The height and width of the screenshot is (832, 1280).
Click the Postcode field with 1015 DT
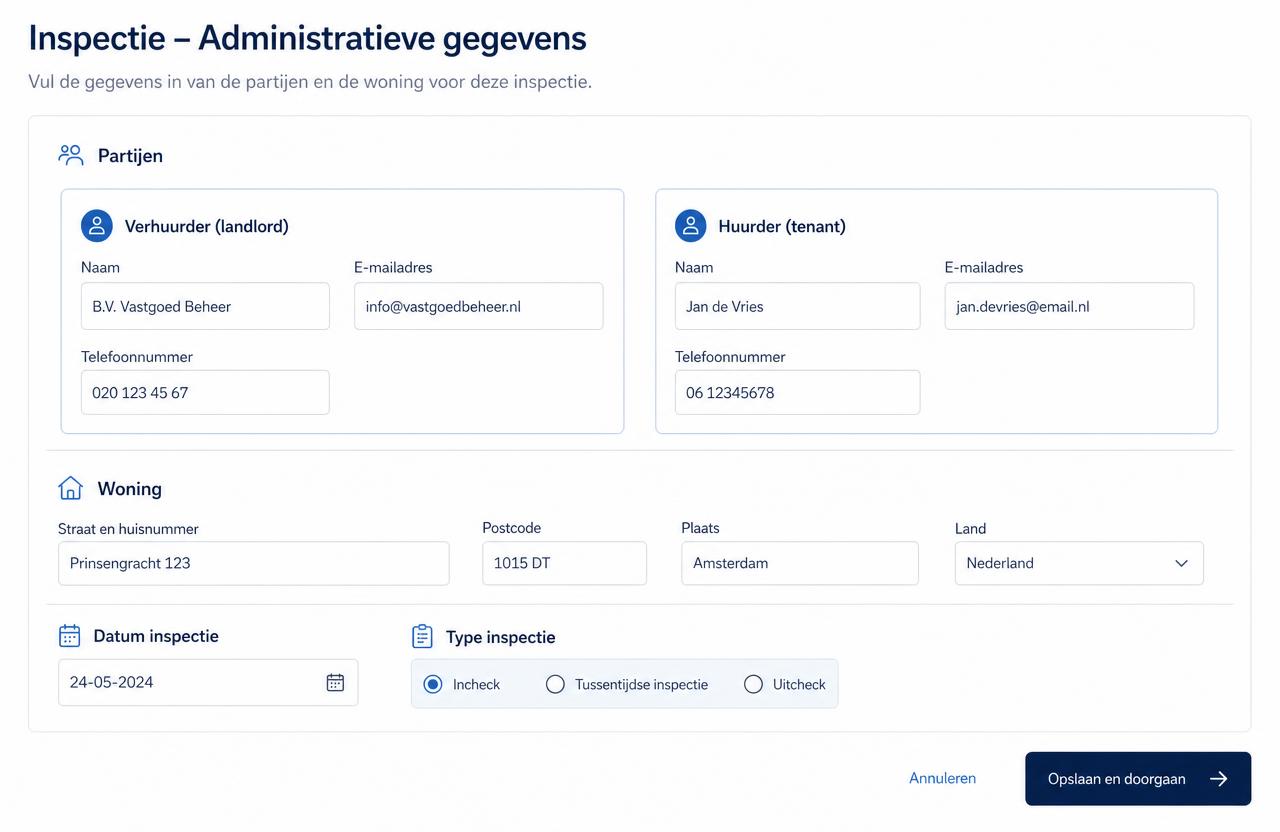564,563
